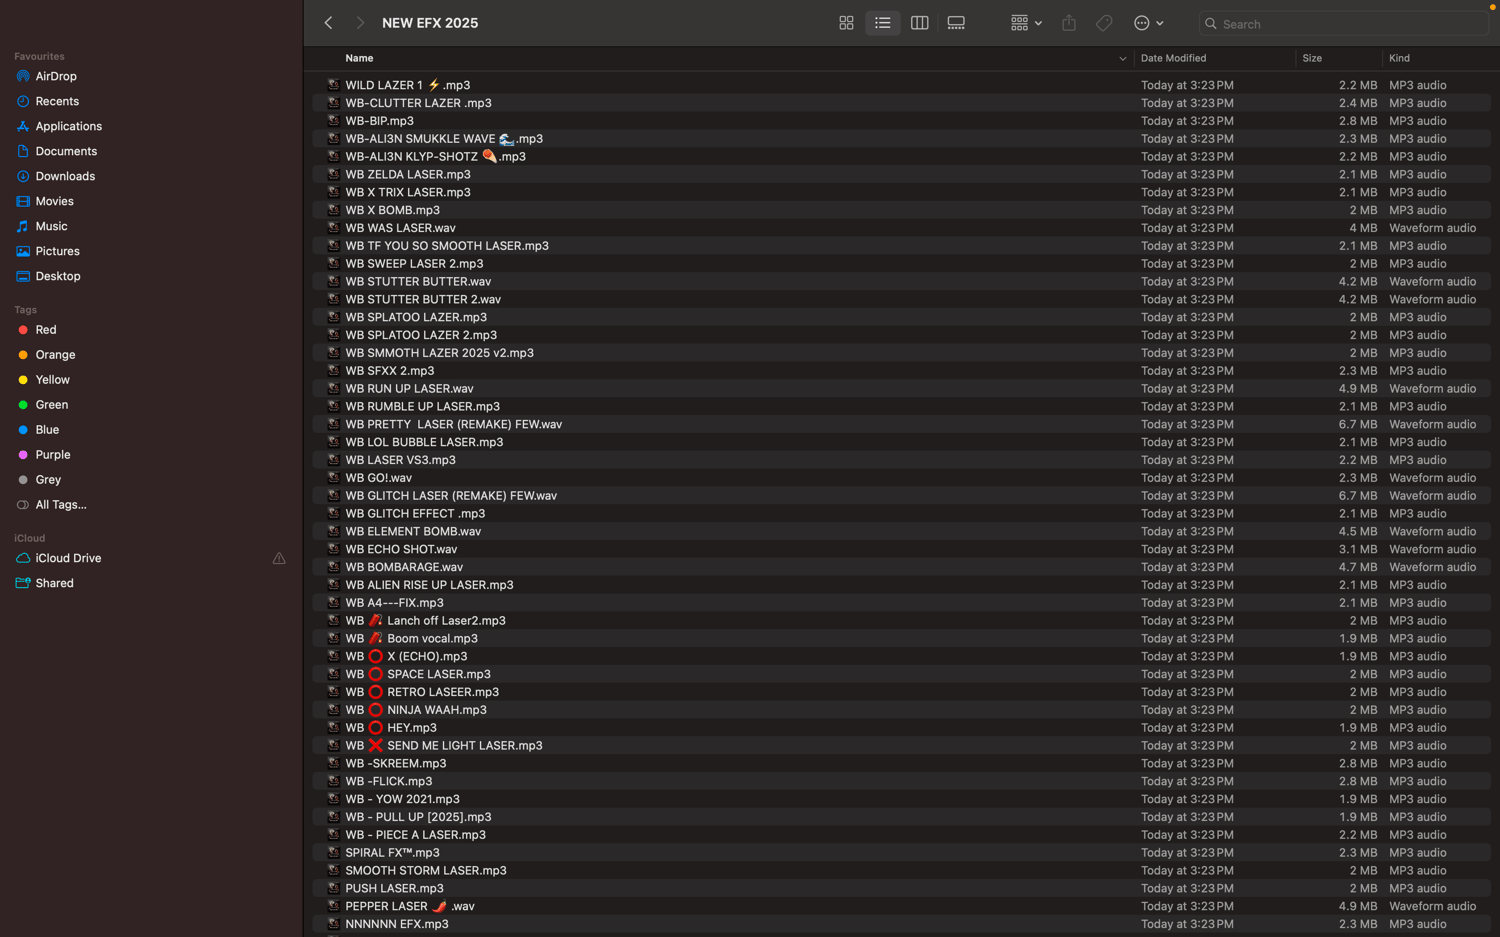
Task: Click the Edit Tags toolbar icon
Action: coord(1104,23)
